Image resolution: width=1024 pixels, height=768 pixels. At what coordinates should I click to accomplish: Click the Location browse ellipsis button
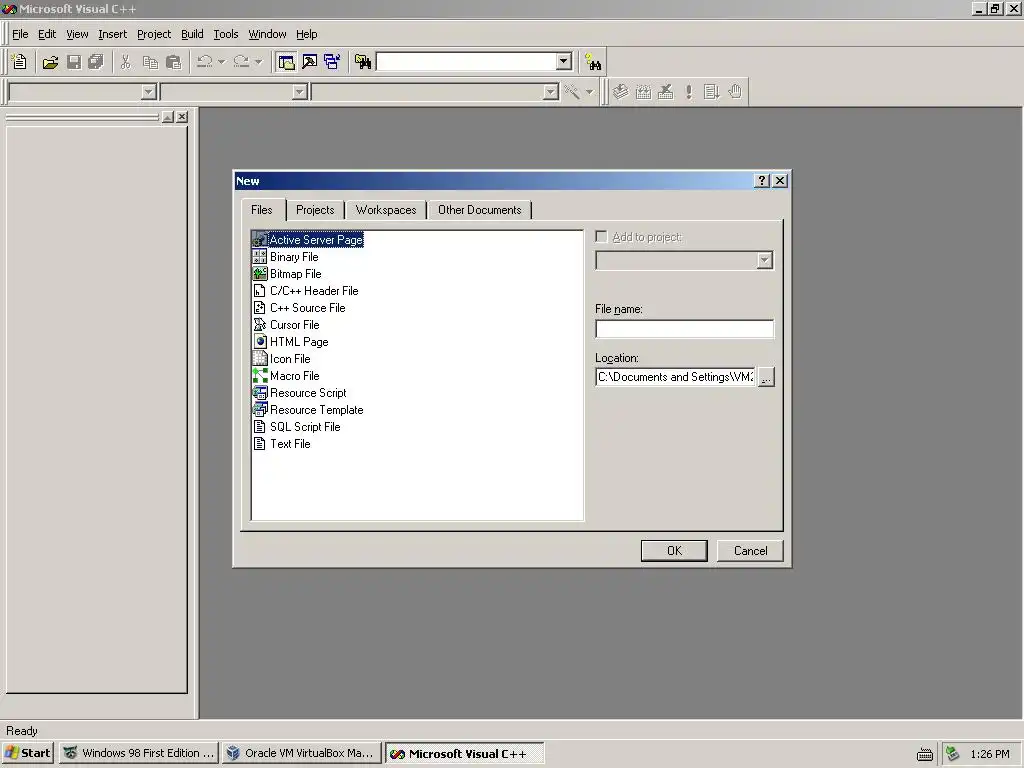[766, 377]
